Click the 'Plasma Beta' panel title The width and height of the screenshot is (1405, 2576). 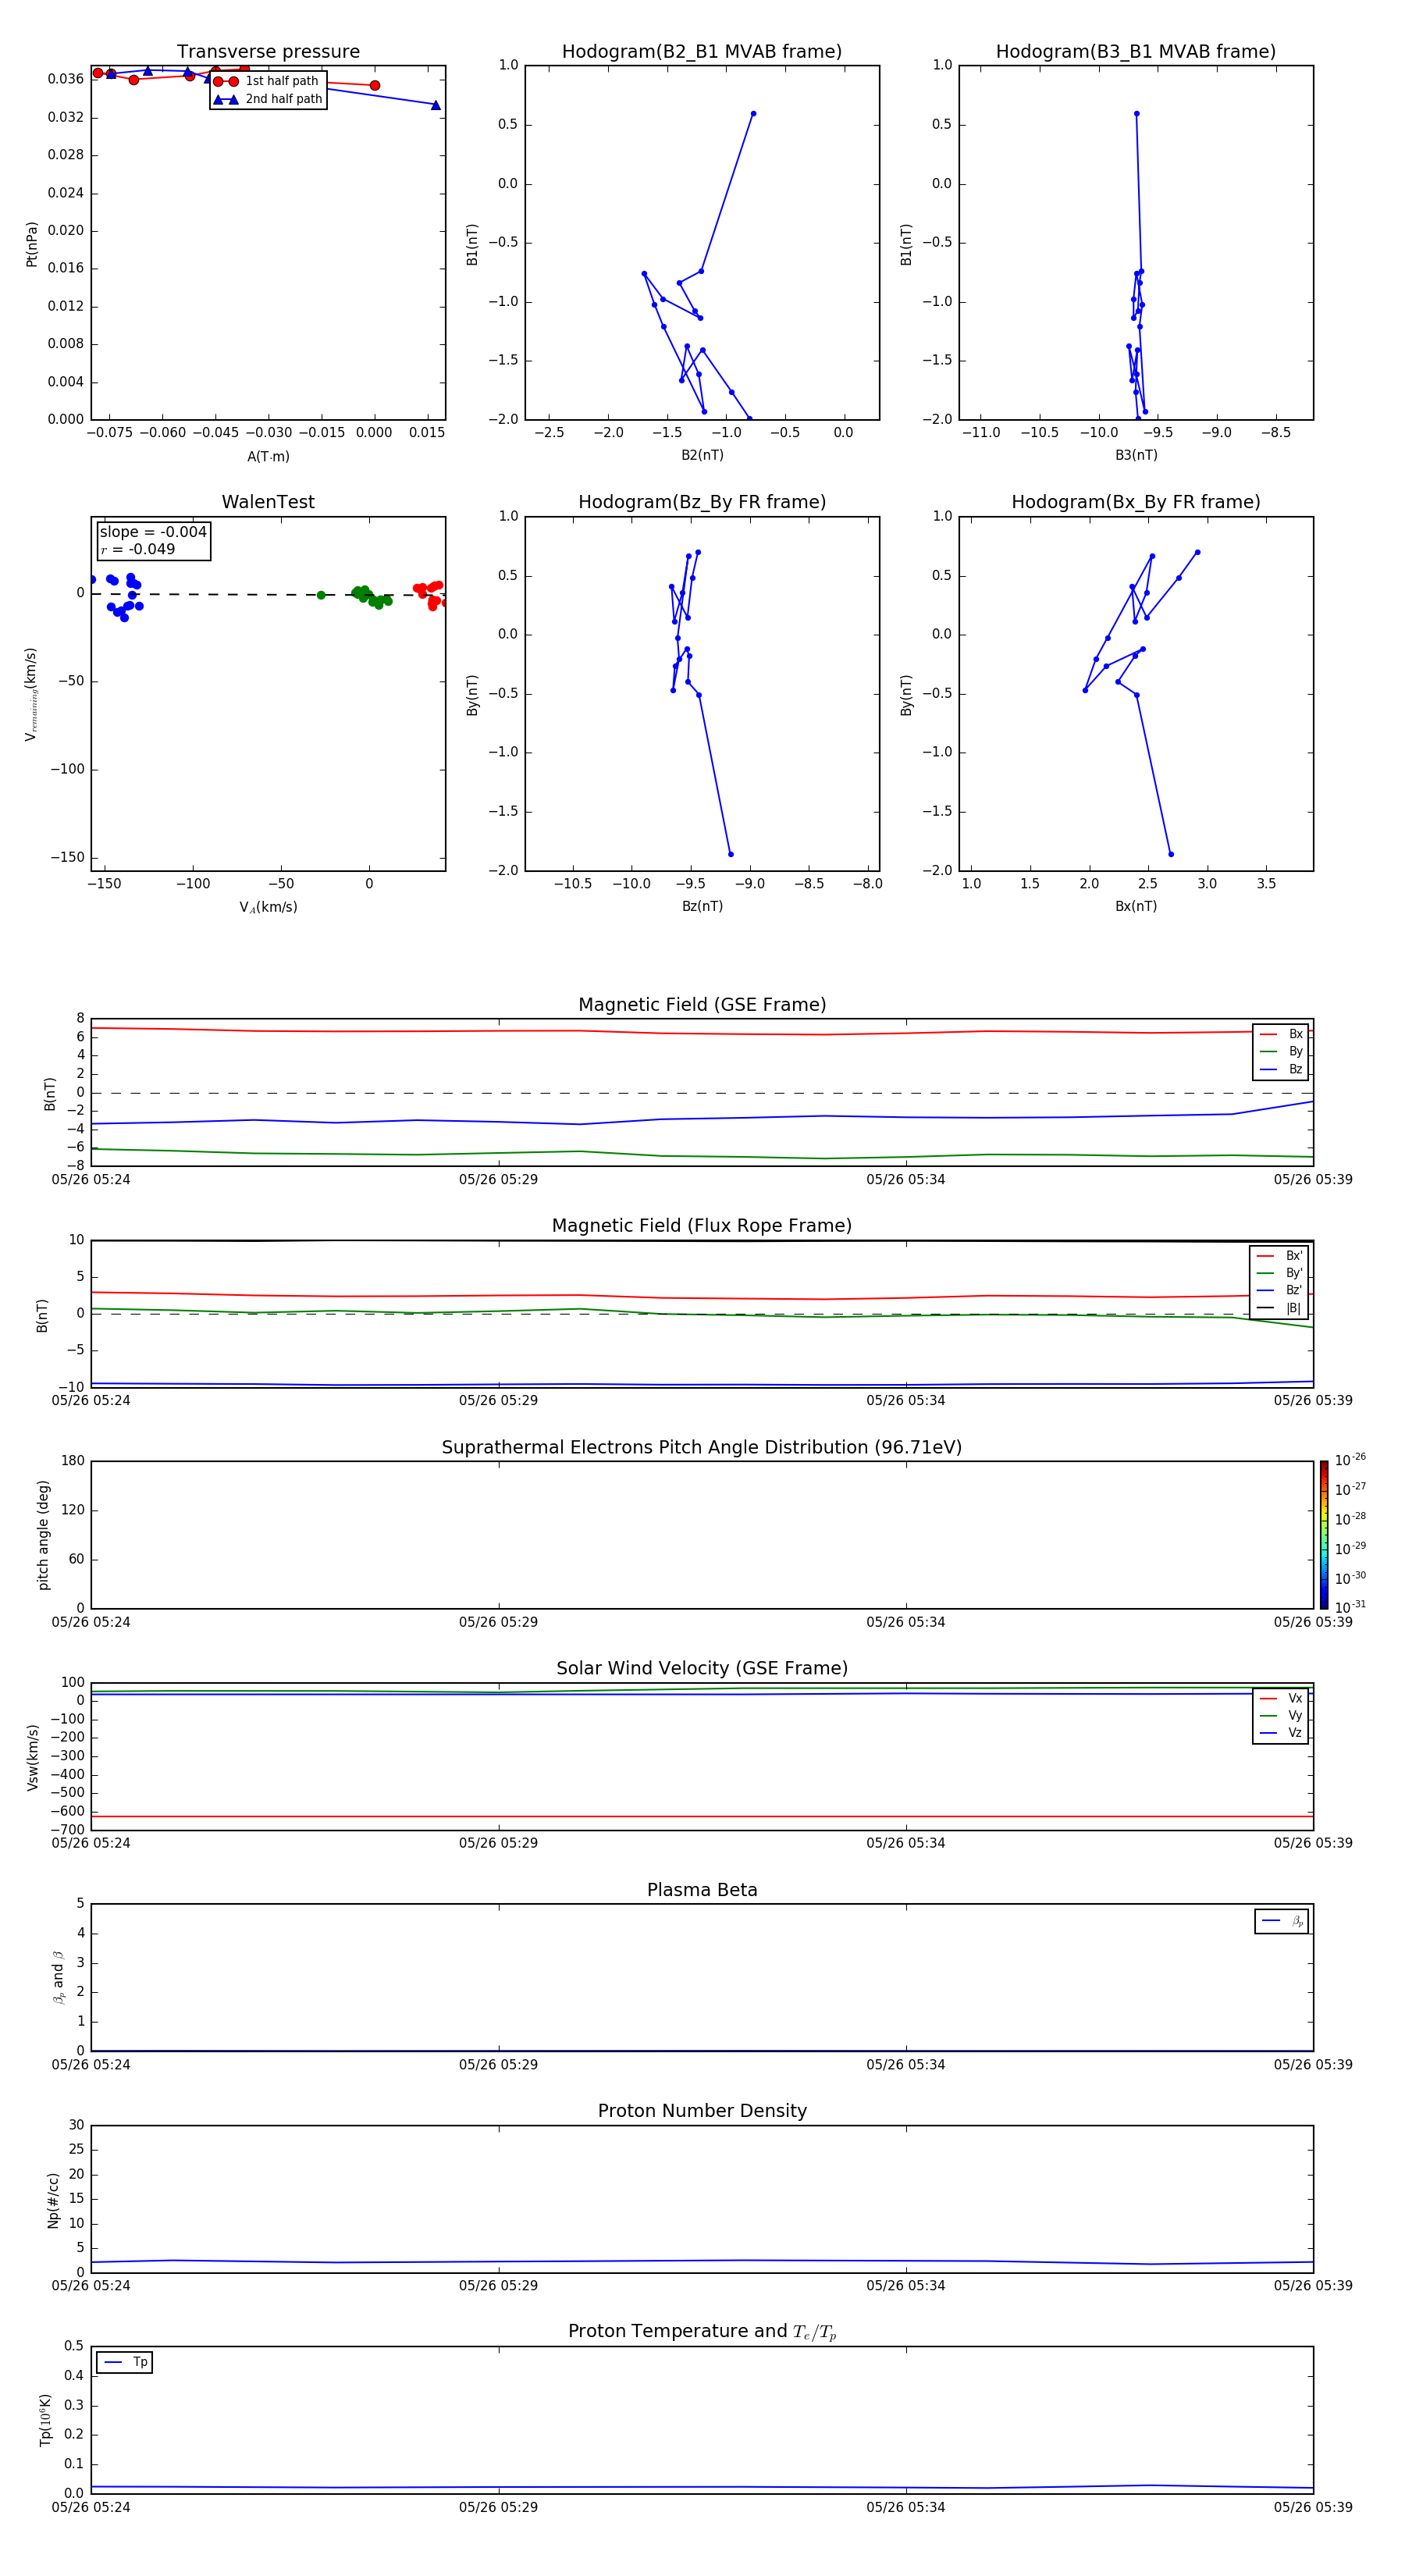click(702, 1890)
